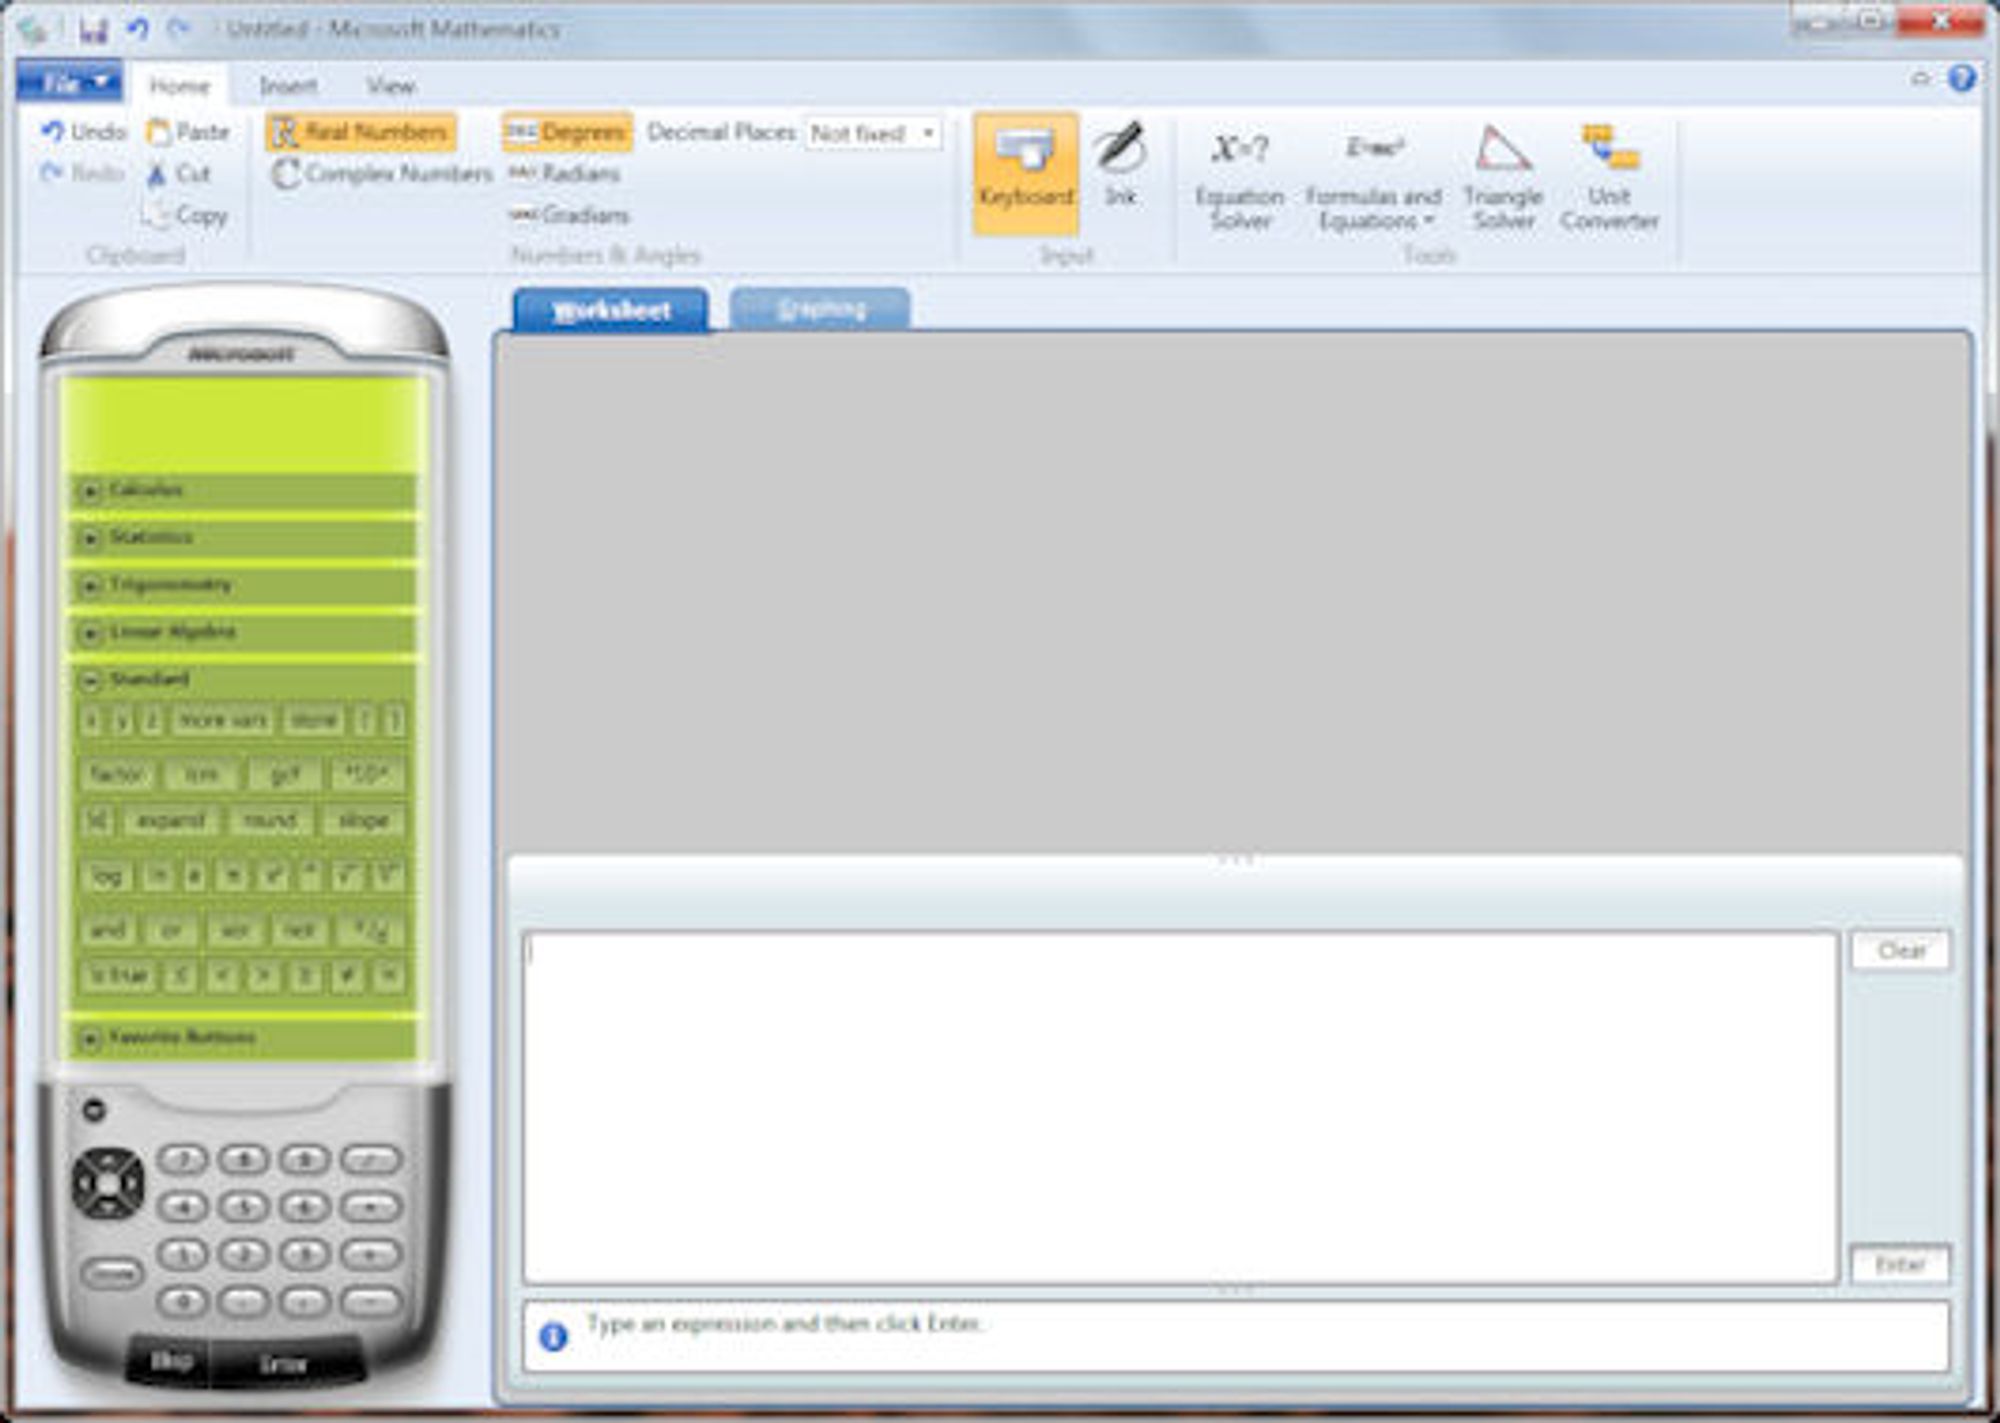Click the 'xor' logic key

[x=235, y=930]
